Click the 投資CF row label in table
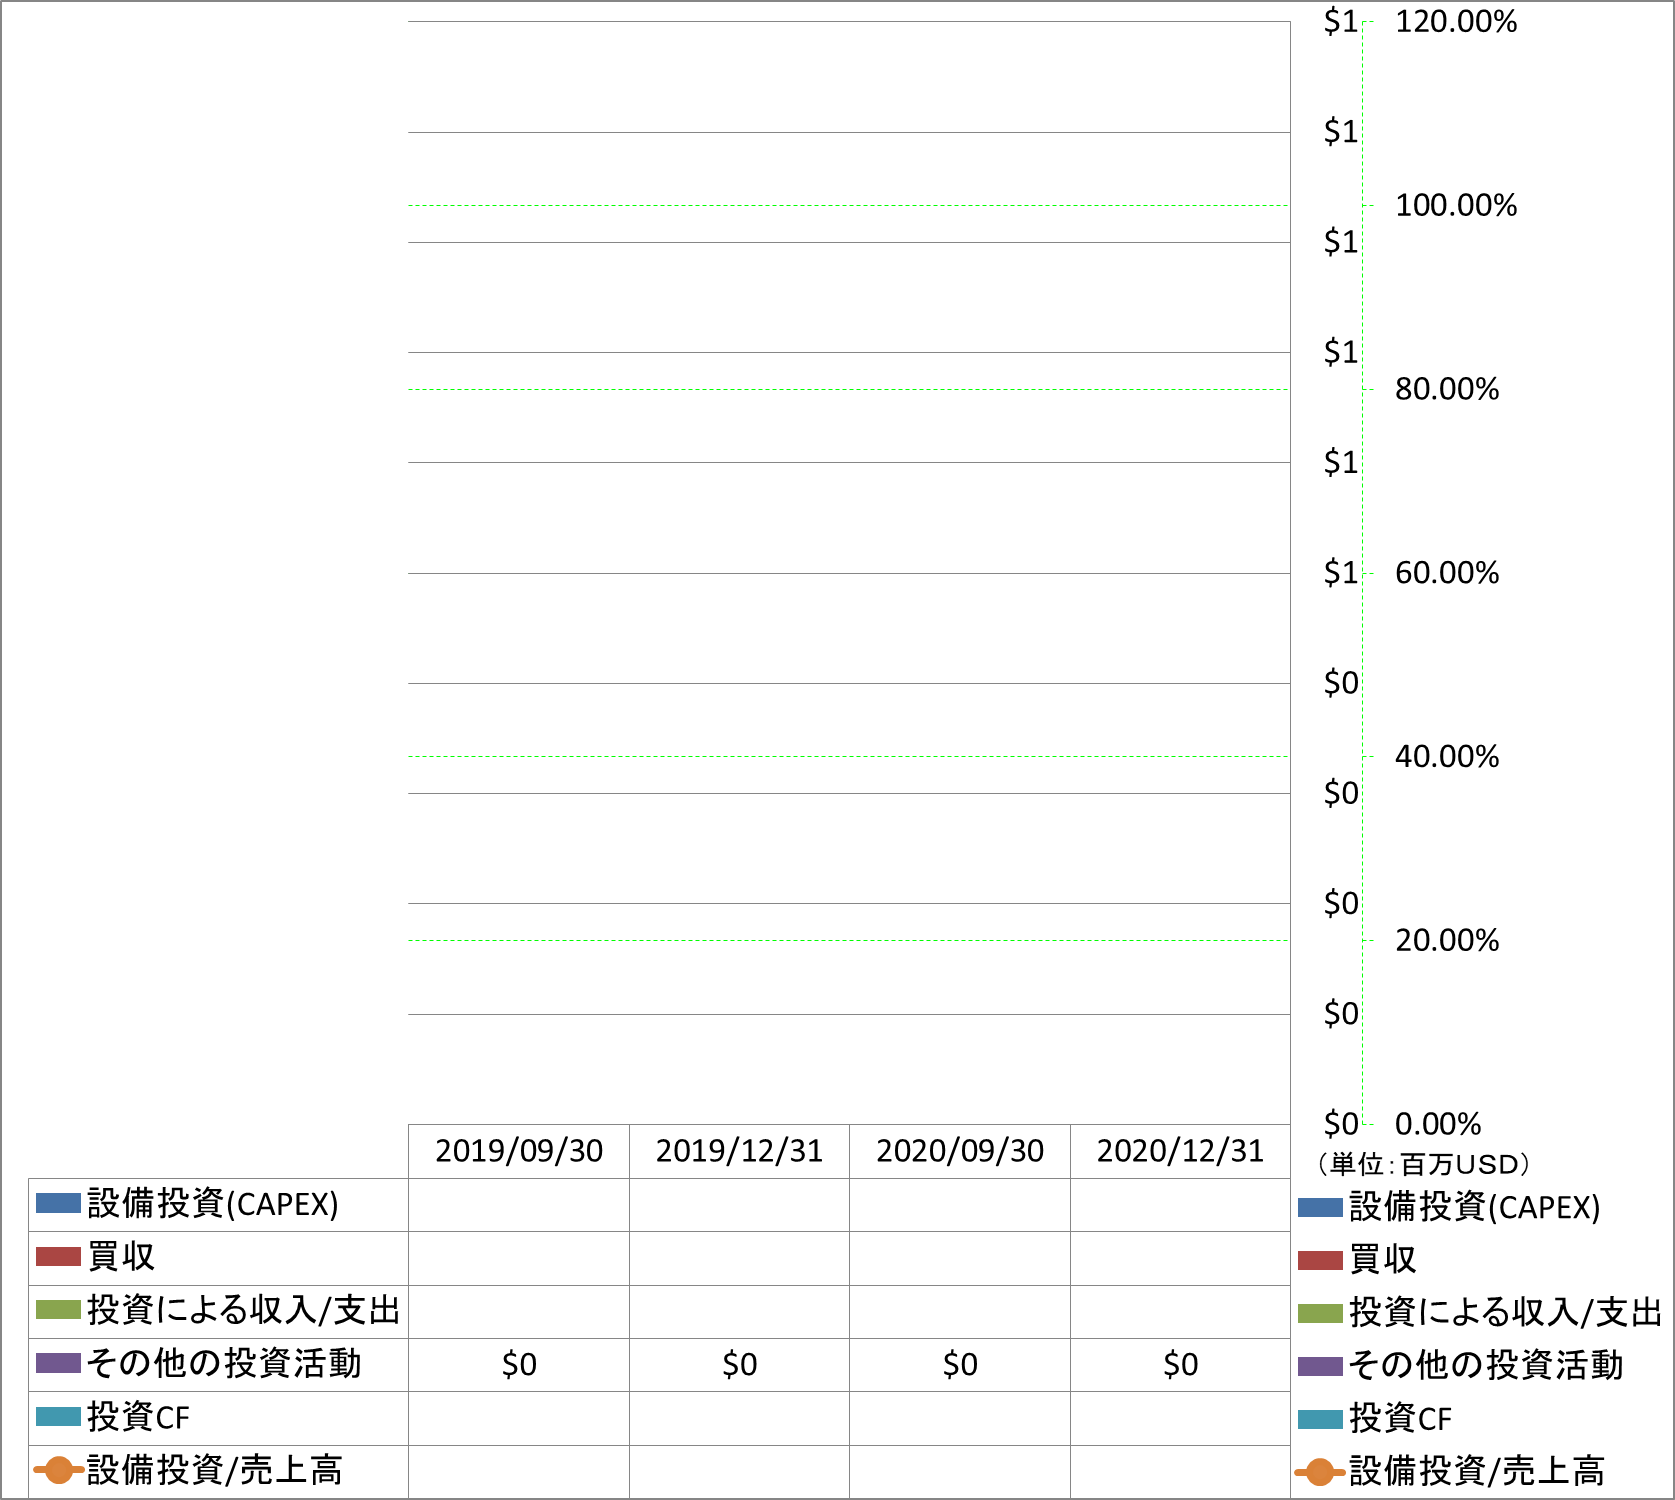 point(138,1417)
